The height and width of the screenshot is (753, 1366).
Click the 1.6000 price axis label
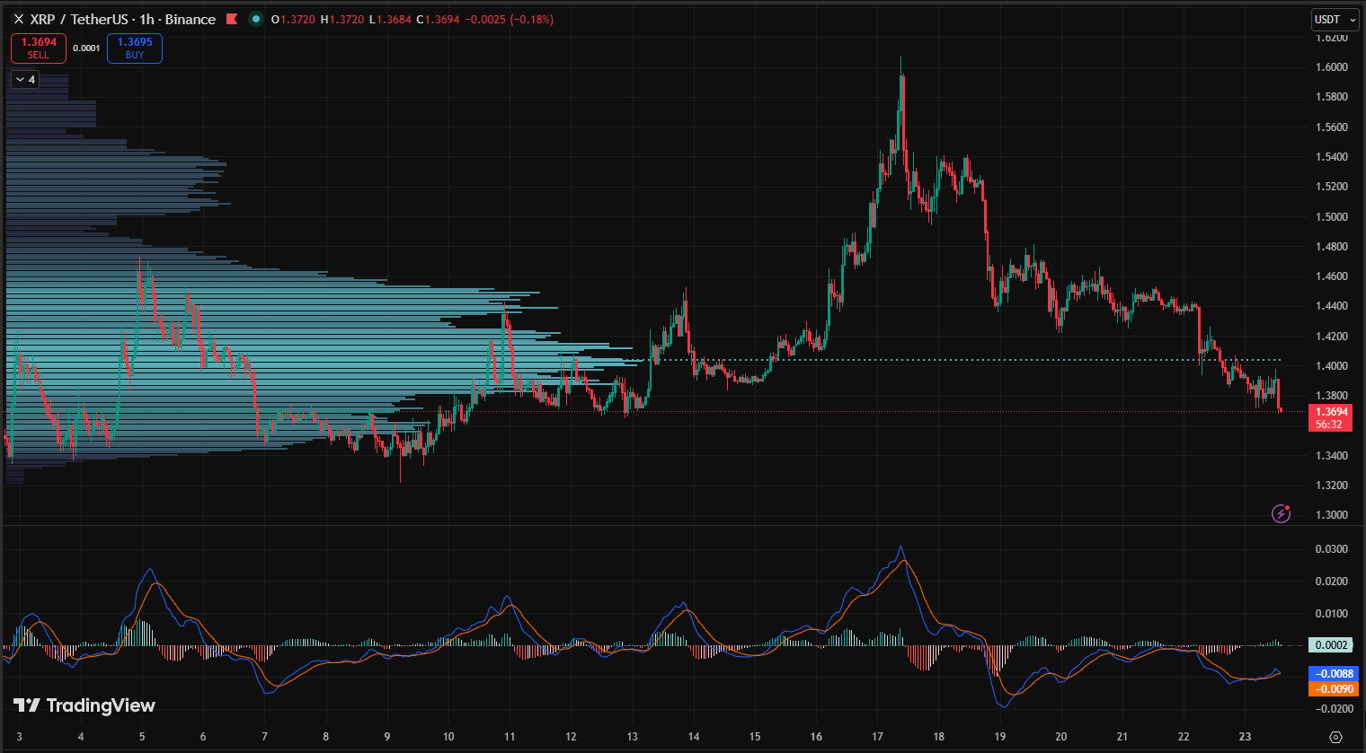click(1330, 67)
